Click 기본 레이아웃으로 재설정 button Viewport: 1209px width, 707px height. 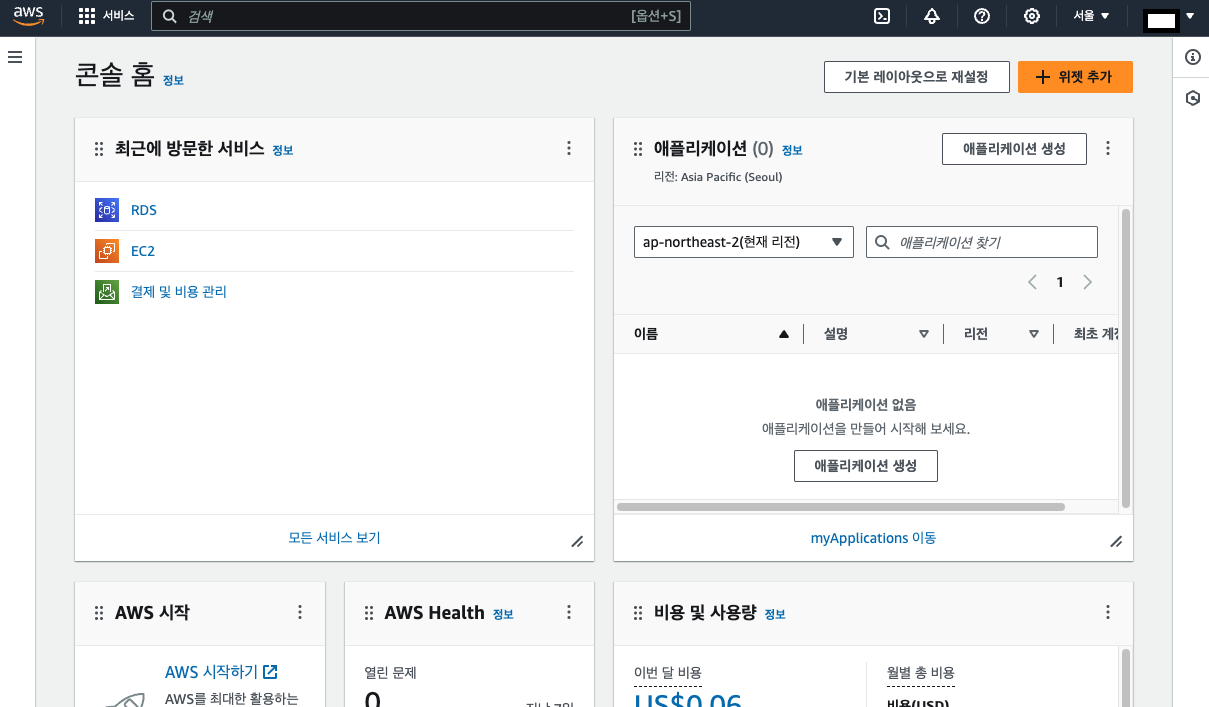[916, 77]
